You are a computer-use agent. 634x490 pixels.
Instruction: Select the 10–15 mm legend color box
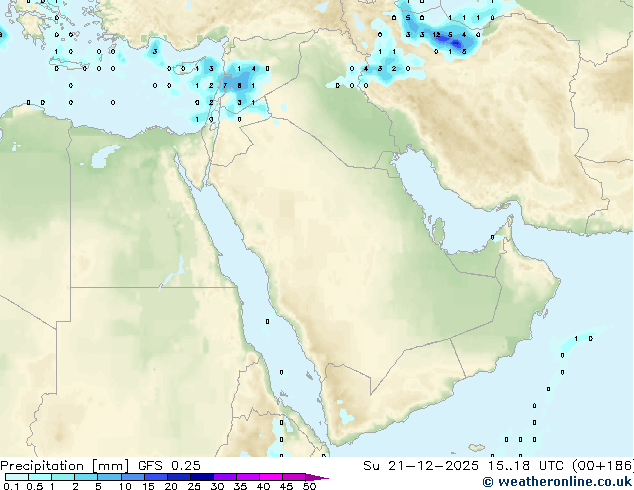132,477
